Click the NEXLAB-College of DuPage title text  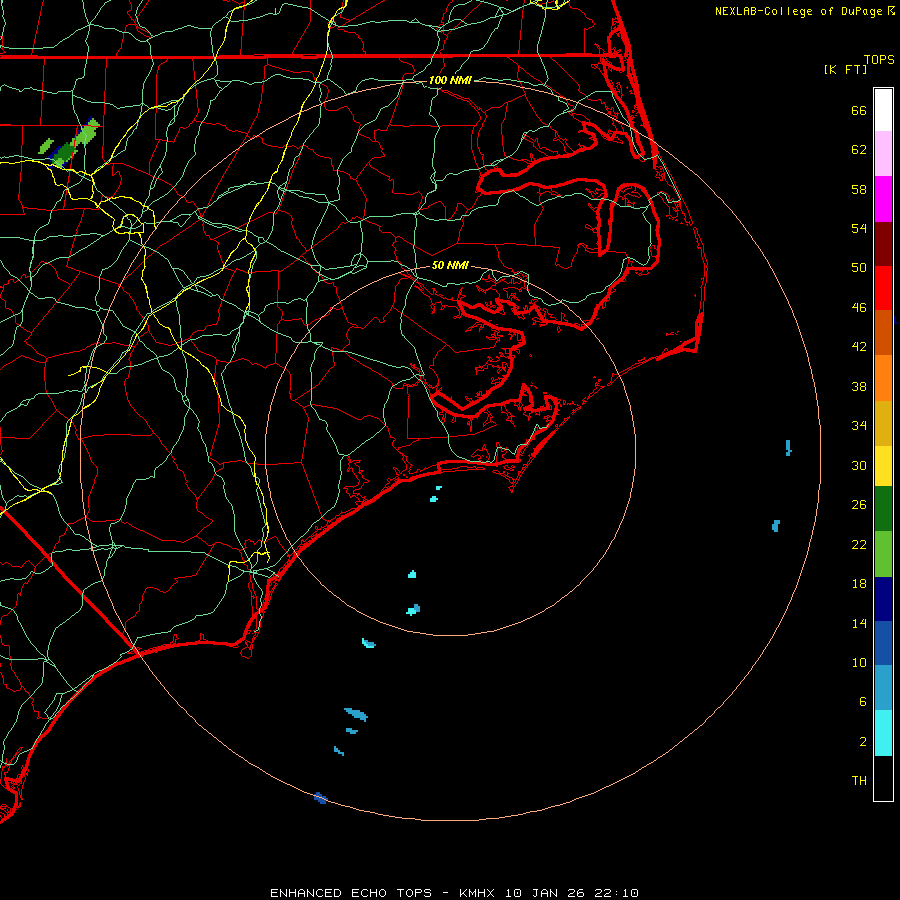coord(798,11)
